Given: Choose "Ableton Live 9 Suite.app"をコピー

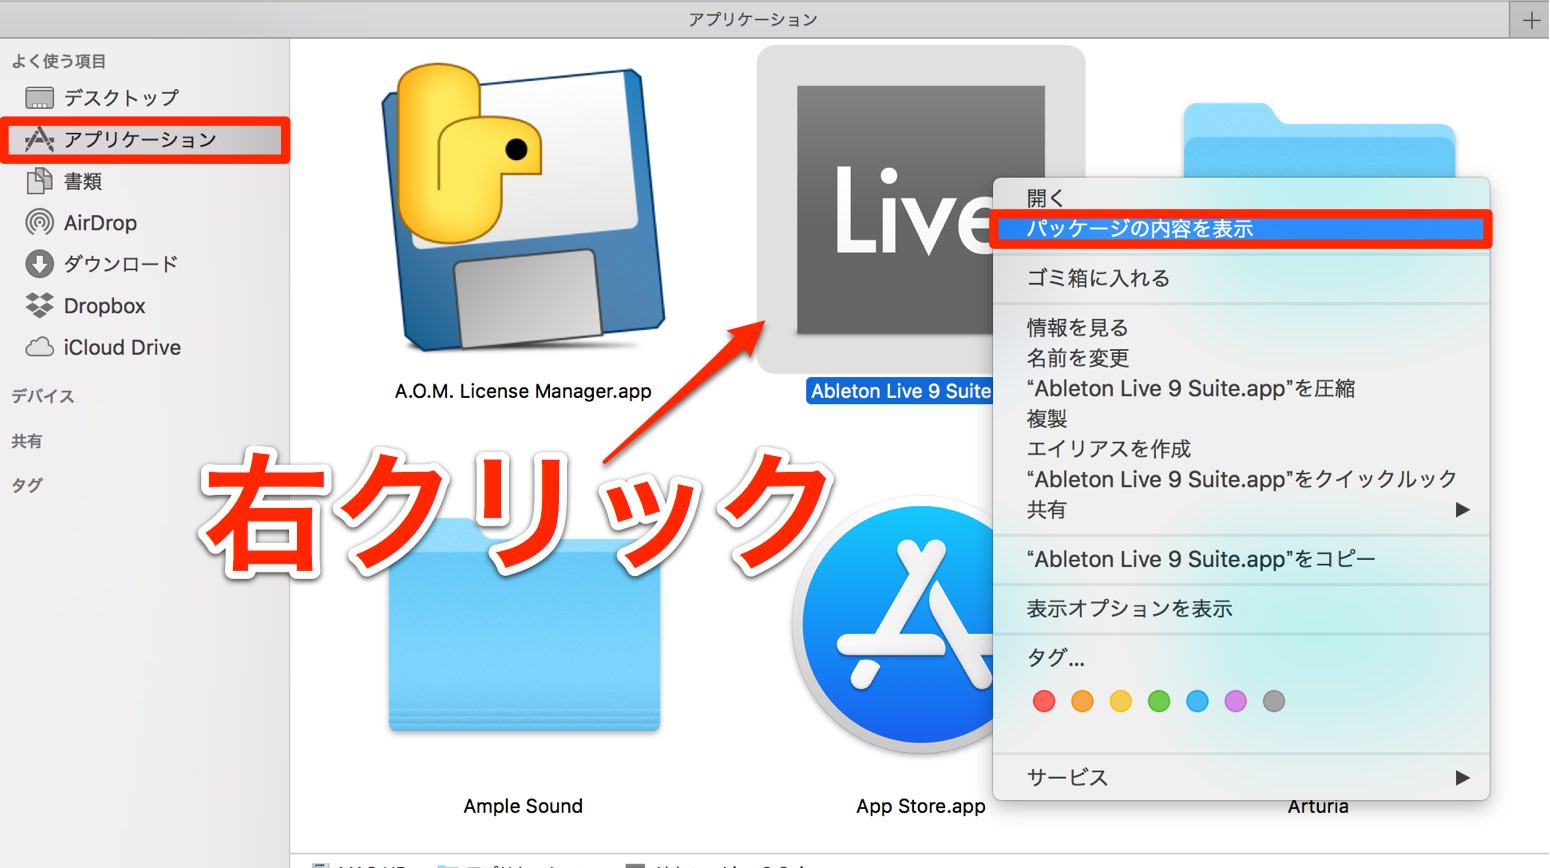Looking at the screenshot, I should coord(1240,559).
